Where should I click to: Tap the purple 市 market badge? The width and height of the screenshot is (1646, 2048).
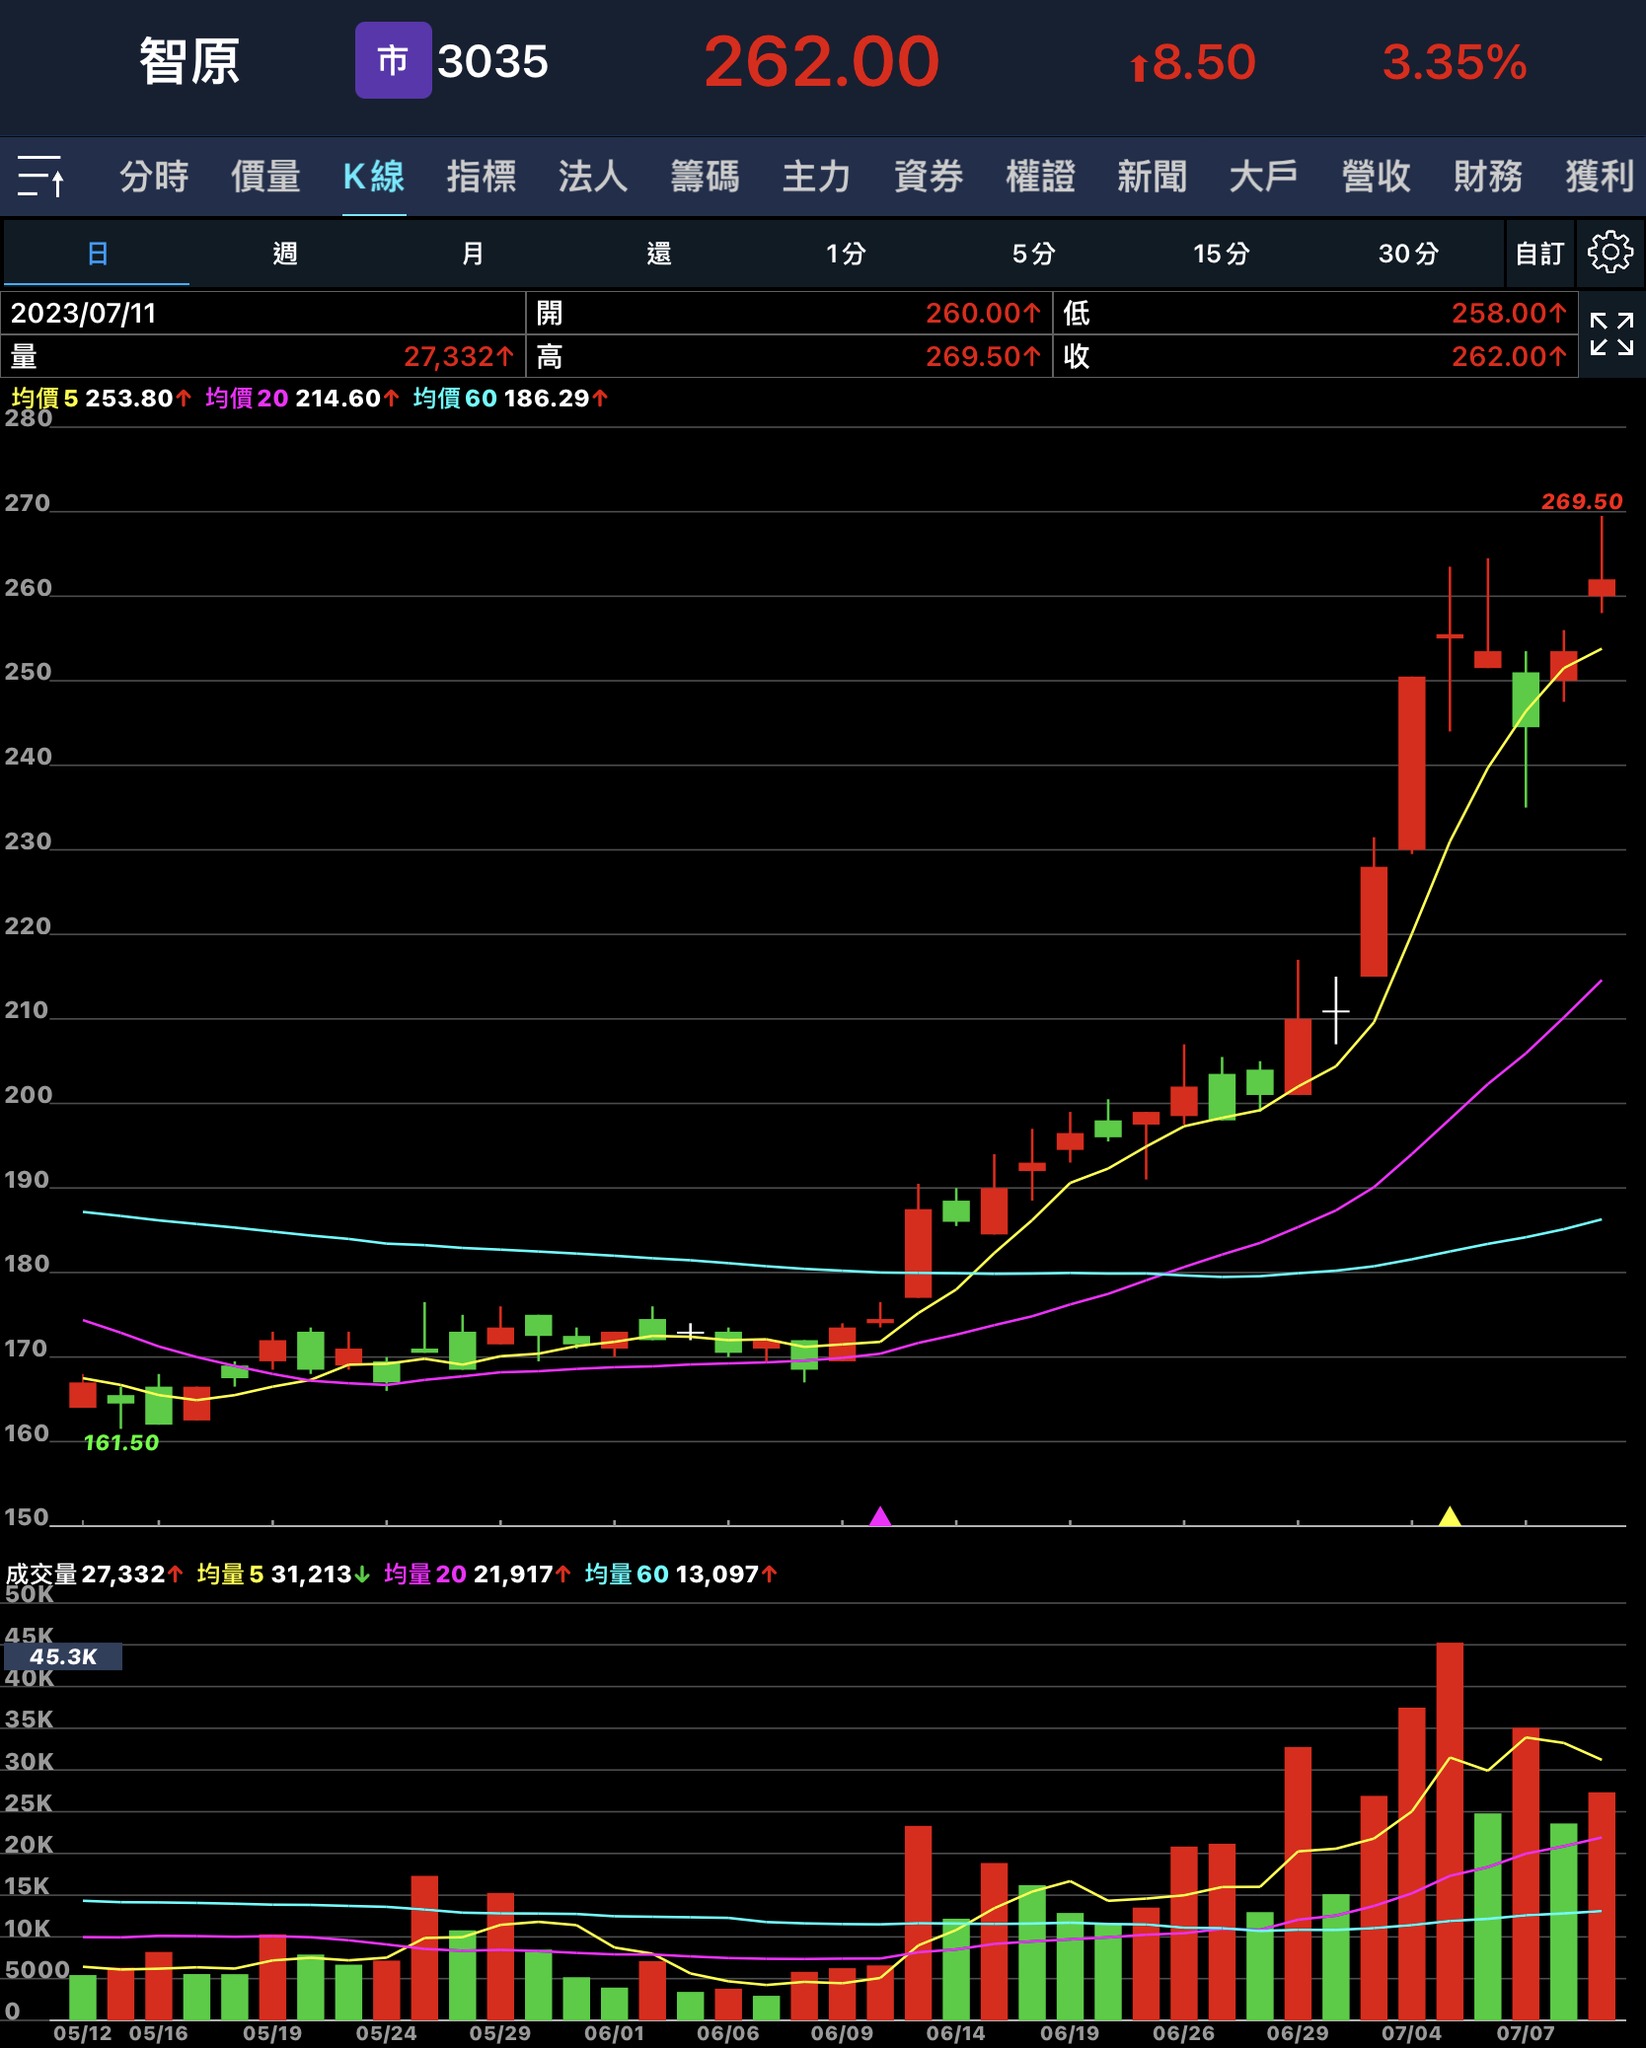[x=392, y=61]
